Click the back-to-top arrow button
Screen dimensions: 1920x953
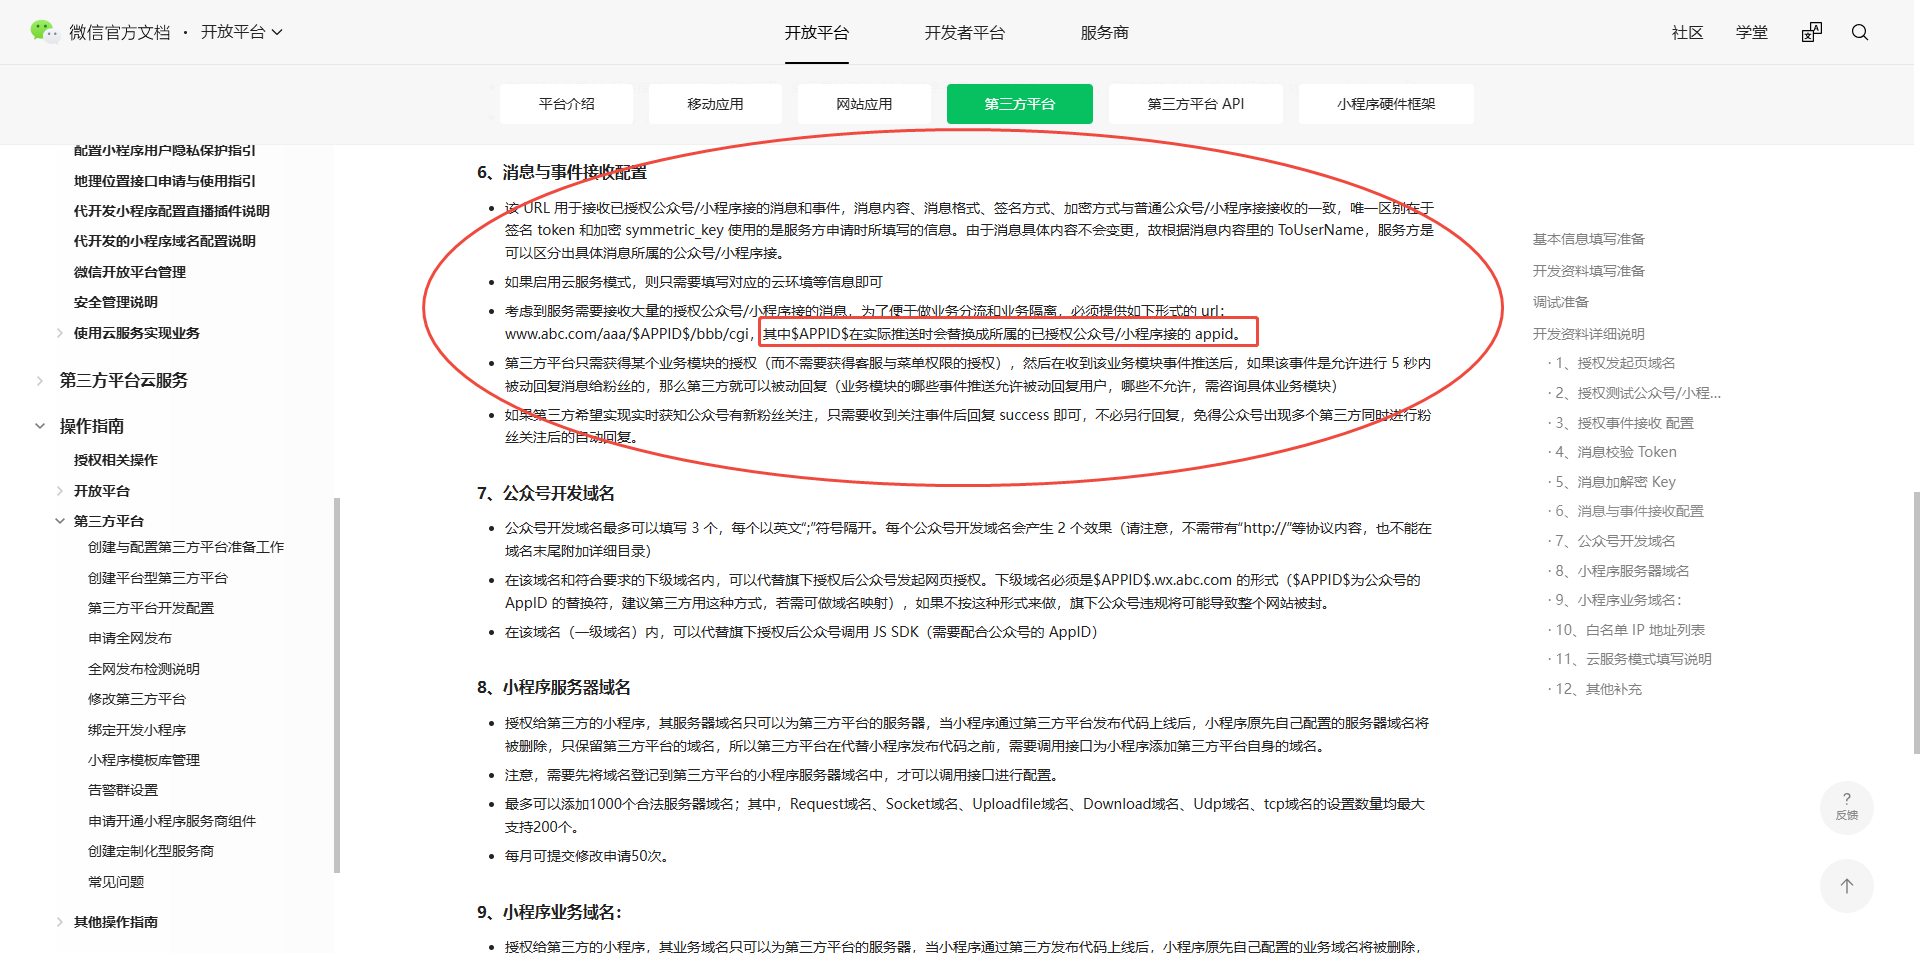(1847, 886)
